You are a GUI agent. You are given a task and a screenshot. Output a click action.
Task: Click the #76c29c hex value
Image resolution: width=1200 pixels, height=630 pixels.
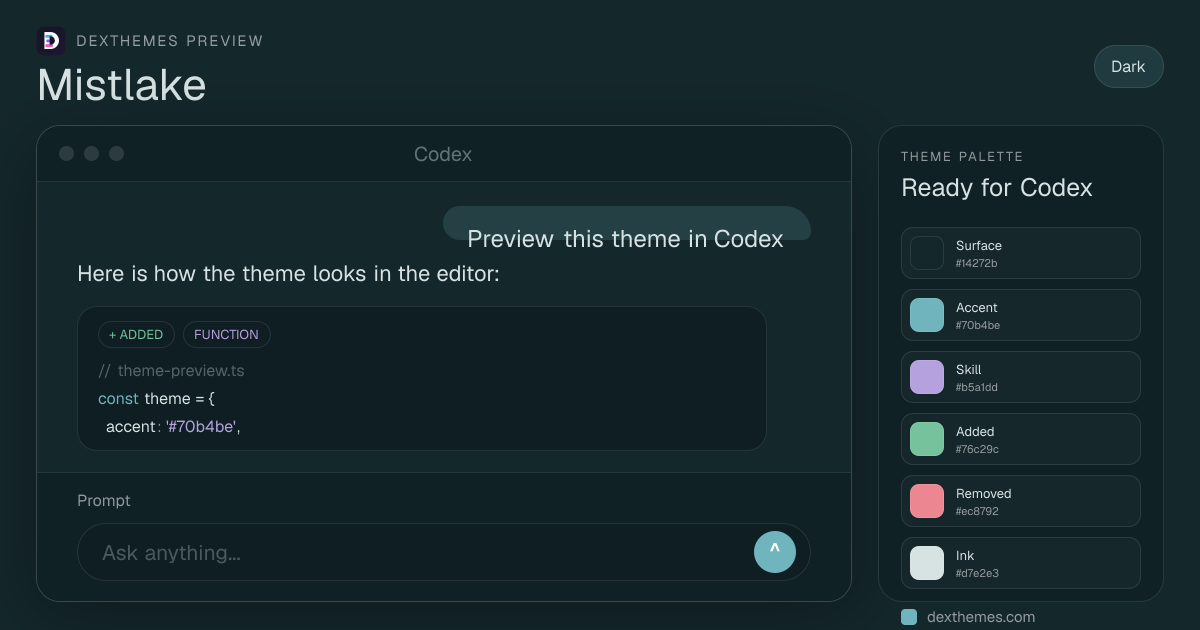point(977,449)
